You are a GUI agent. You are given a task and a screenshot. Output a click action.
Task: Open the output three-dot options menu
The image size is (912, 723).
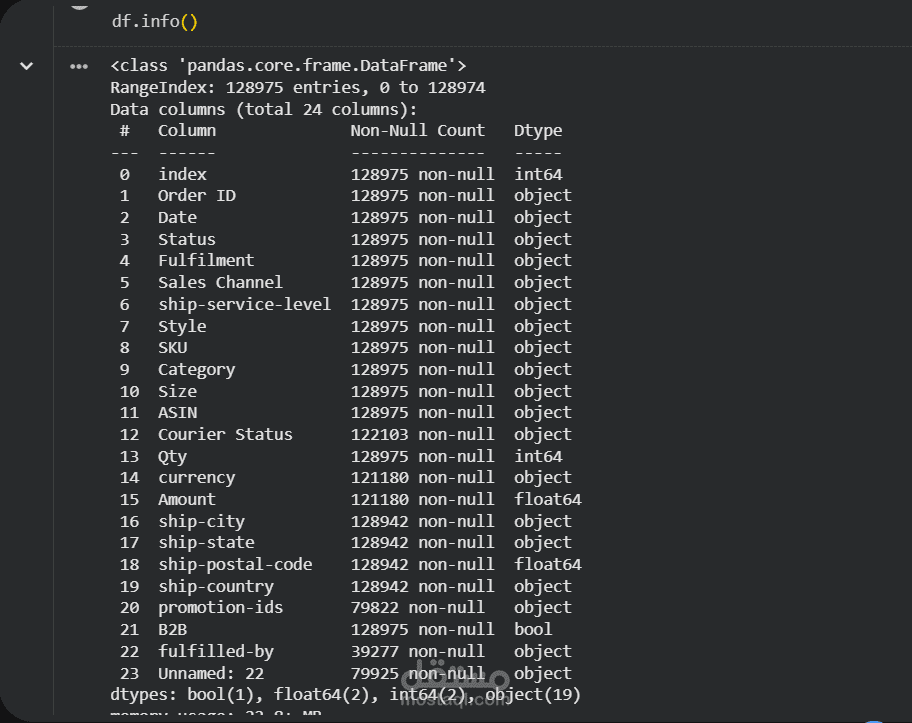(79, 66)
